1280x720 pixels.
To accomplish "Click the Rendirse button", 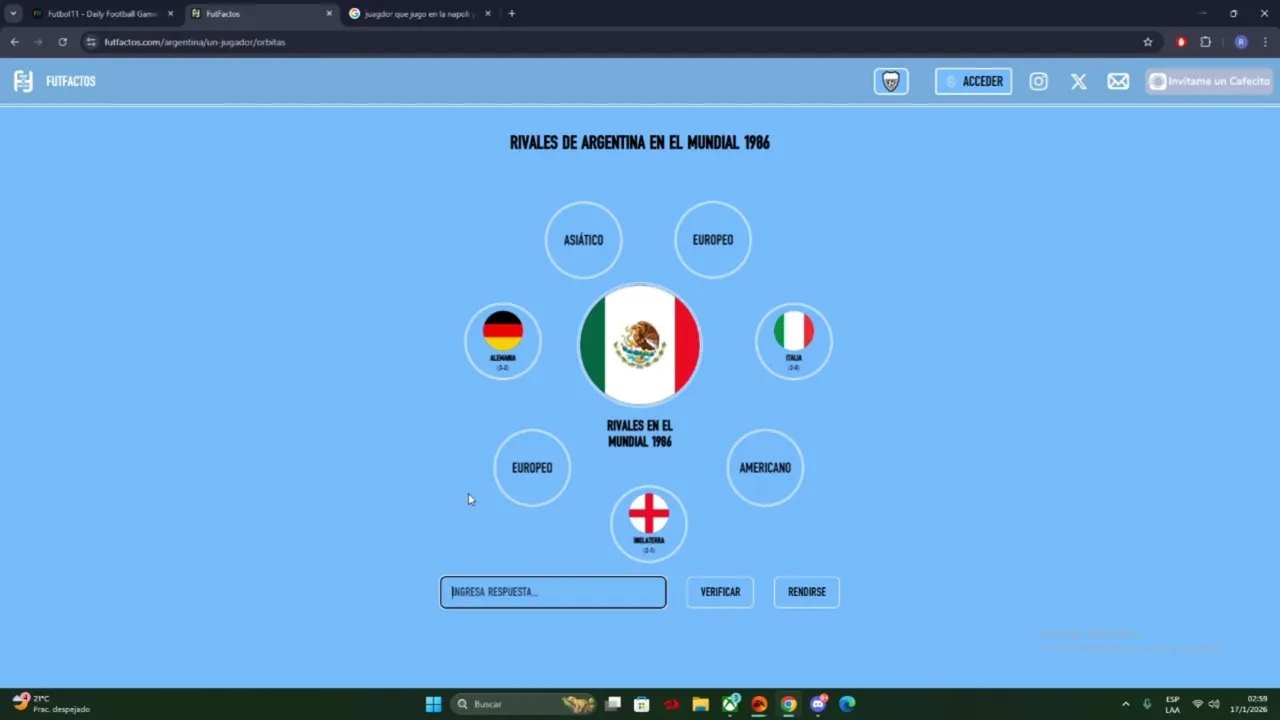I will tap(807, 592).
